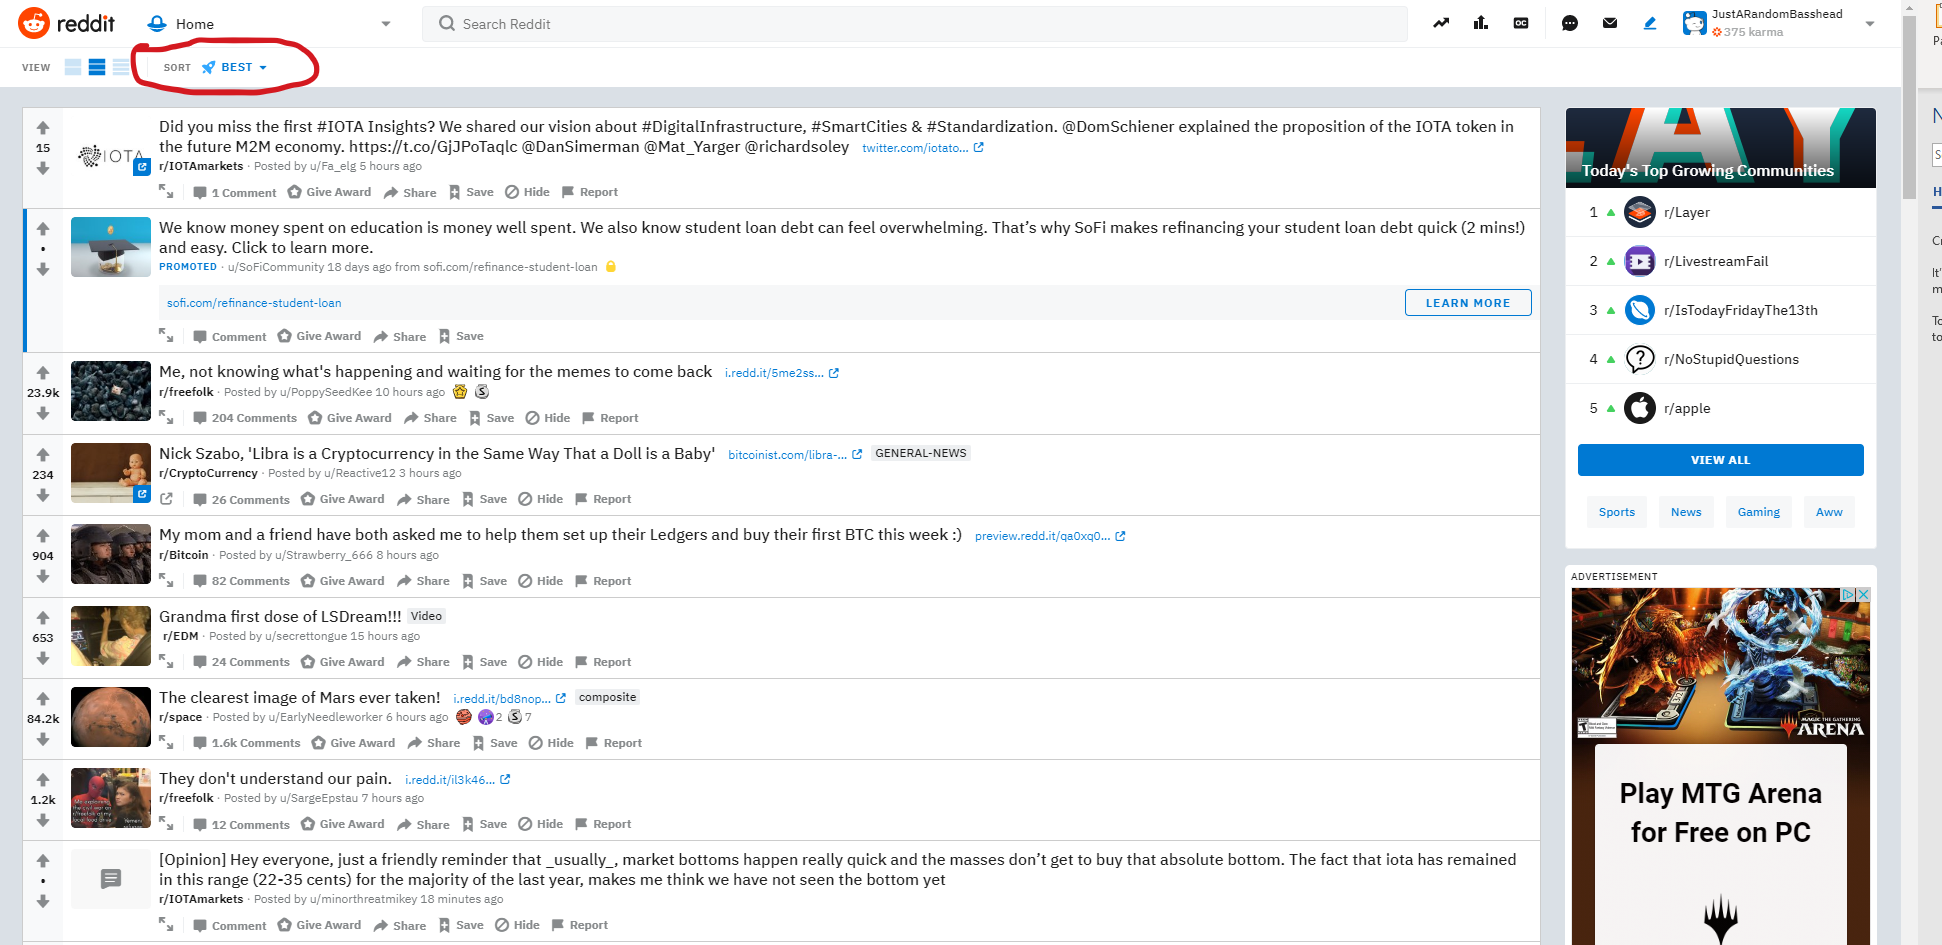Upvote the Grandma LSDream post
The image size is (1942, 945).
tap(43, 618)
